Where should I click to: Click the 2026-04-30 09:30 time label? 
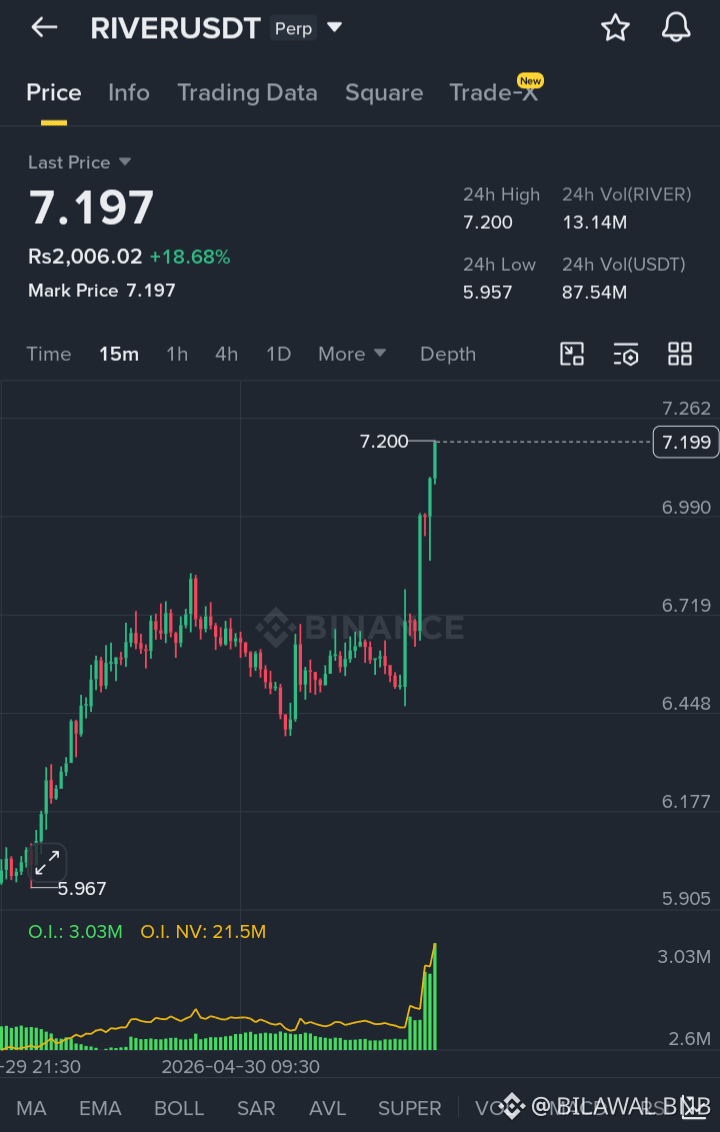[x=240, y=1066]
